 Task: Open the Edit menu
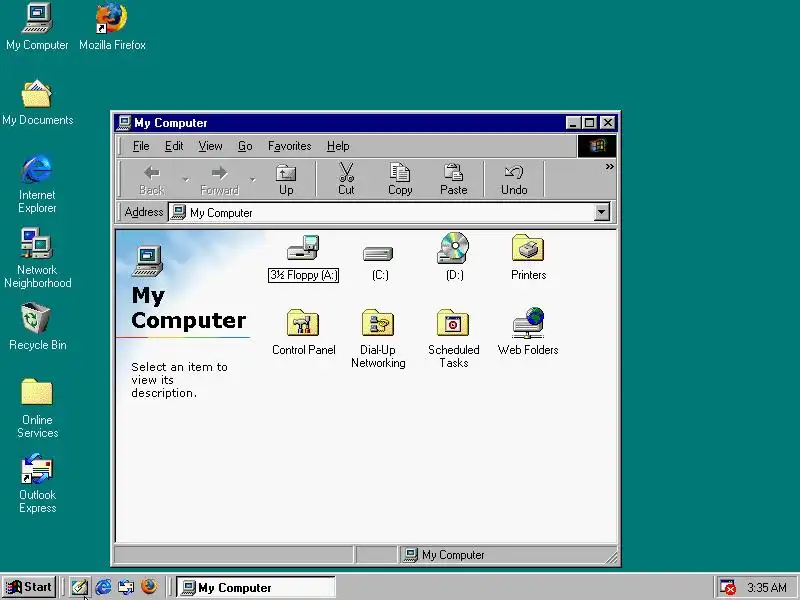point(174,146)
